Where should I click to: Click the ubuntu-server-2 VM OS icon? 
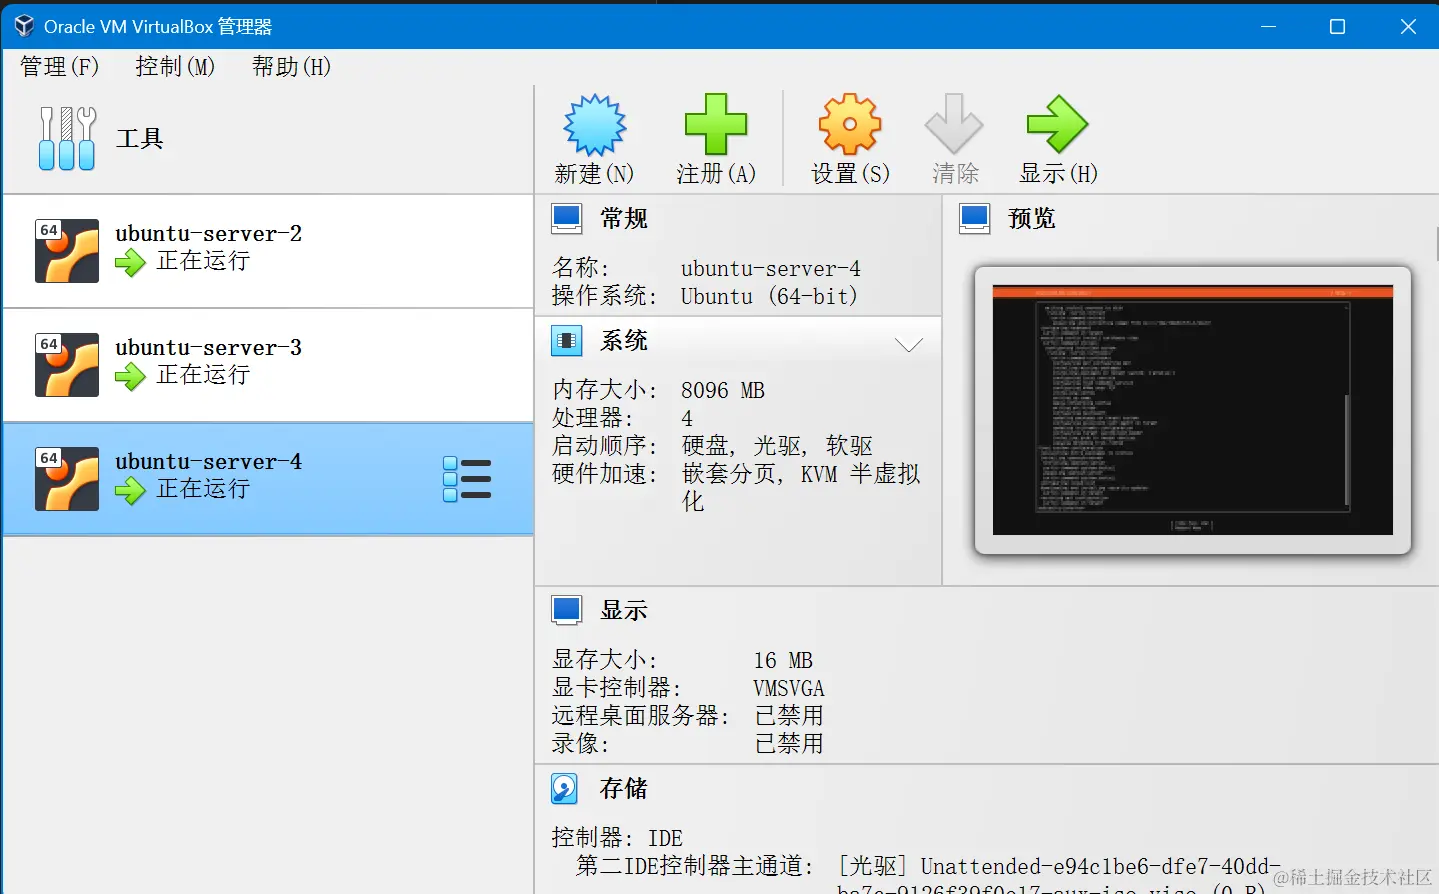point(67,251)
